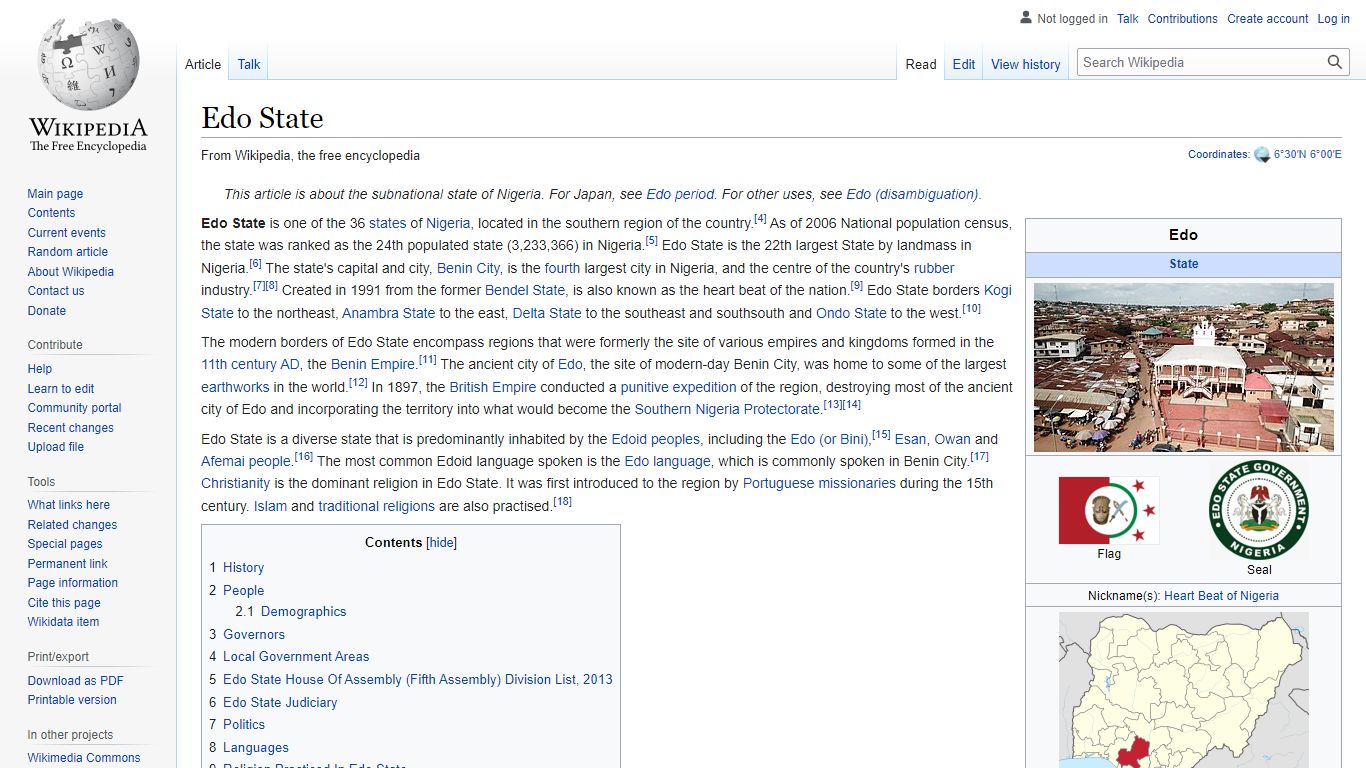Screen dimensions: 1366x768
Task: Open the Contributions link in the header
Action: click(x=1182, y=19)
